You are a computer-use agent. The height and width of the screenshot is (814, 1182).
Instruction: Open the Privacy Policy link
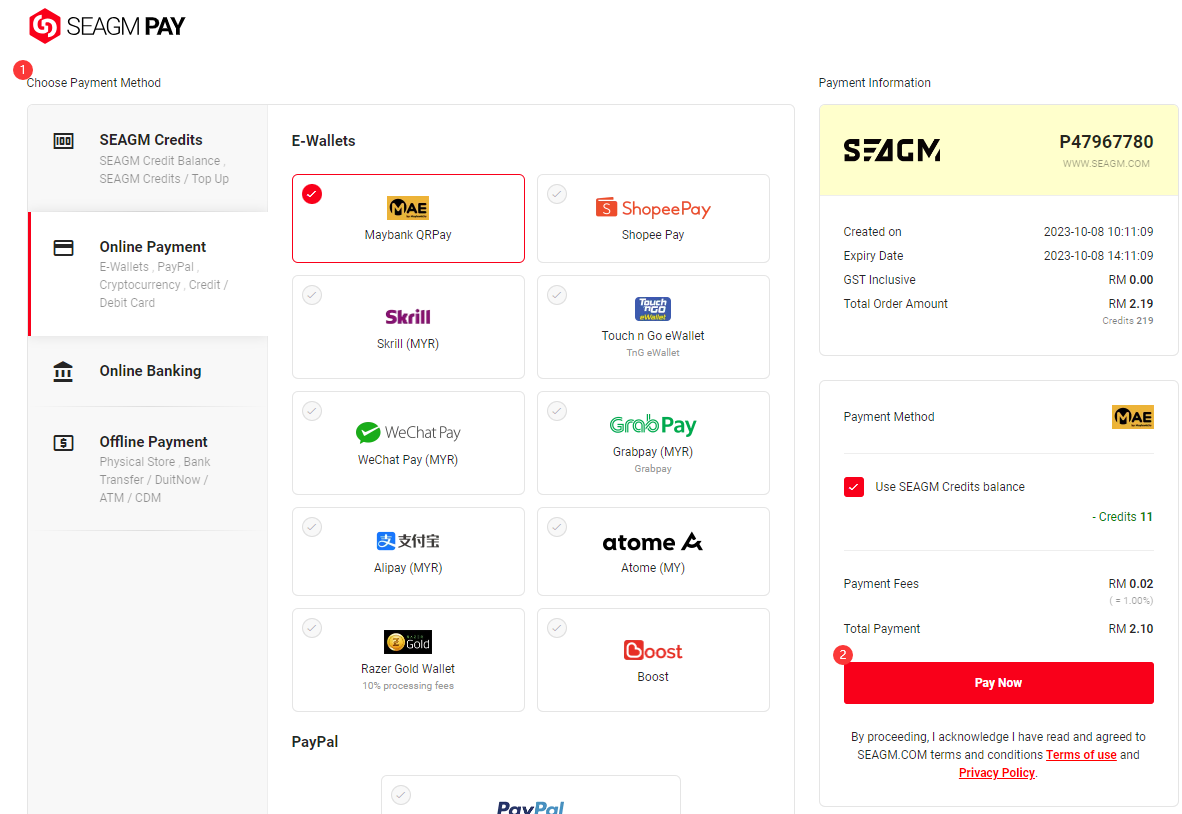(x=997, y=773)
